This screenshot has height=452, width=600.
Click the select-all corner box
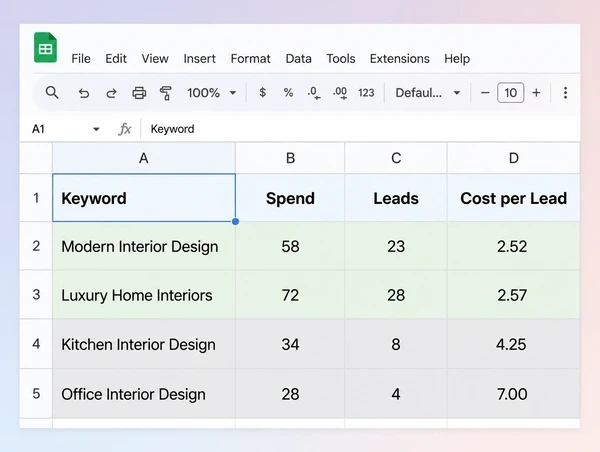tap(36, 158)
